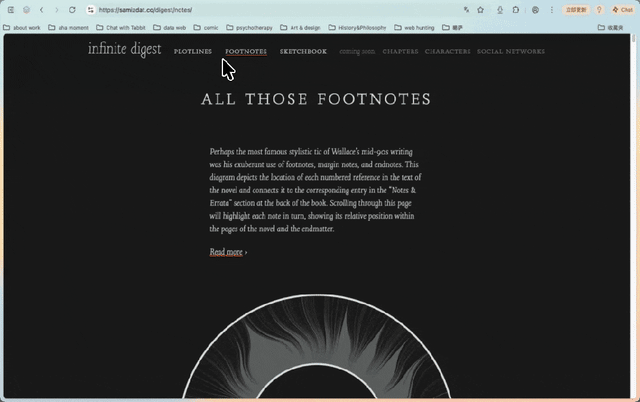Open the 'Chat with Tabbit' bookmark folder

pos(121,28)
